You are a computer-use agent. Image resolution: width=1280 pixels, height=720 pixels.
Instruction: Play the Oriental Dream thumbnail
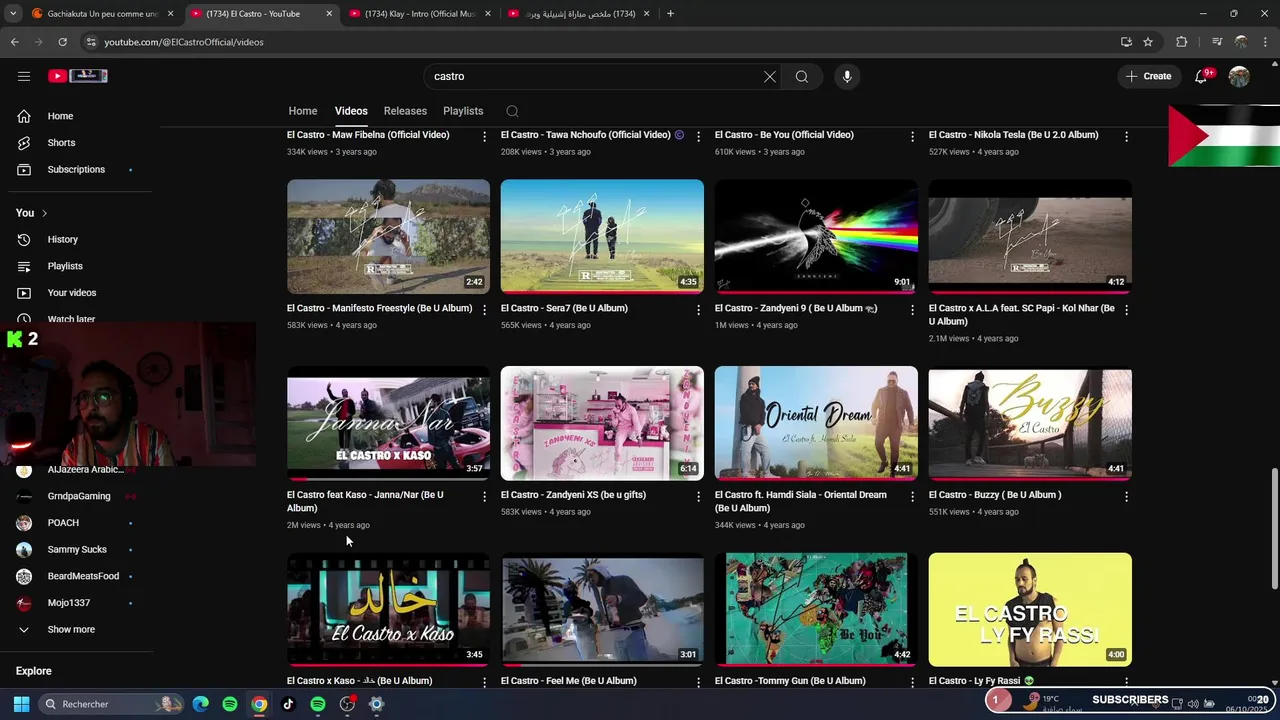[x=816, y=423]
